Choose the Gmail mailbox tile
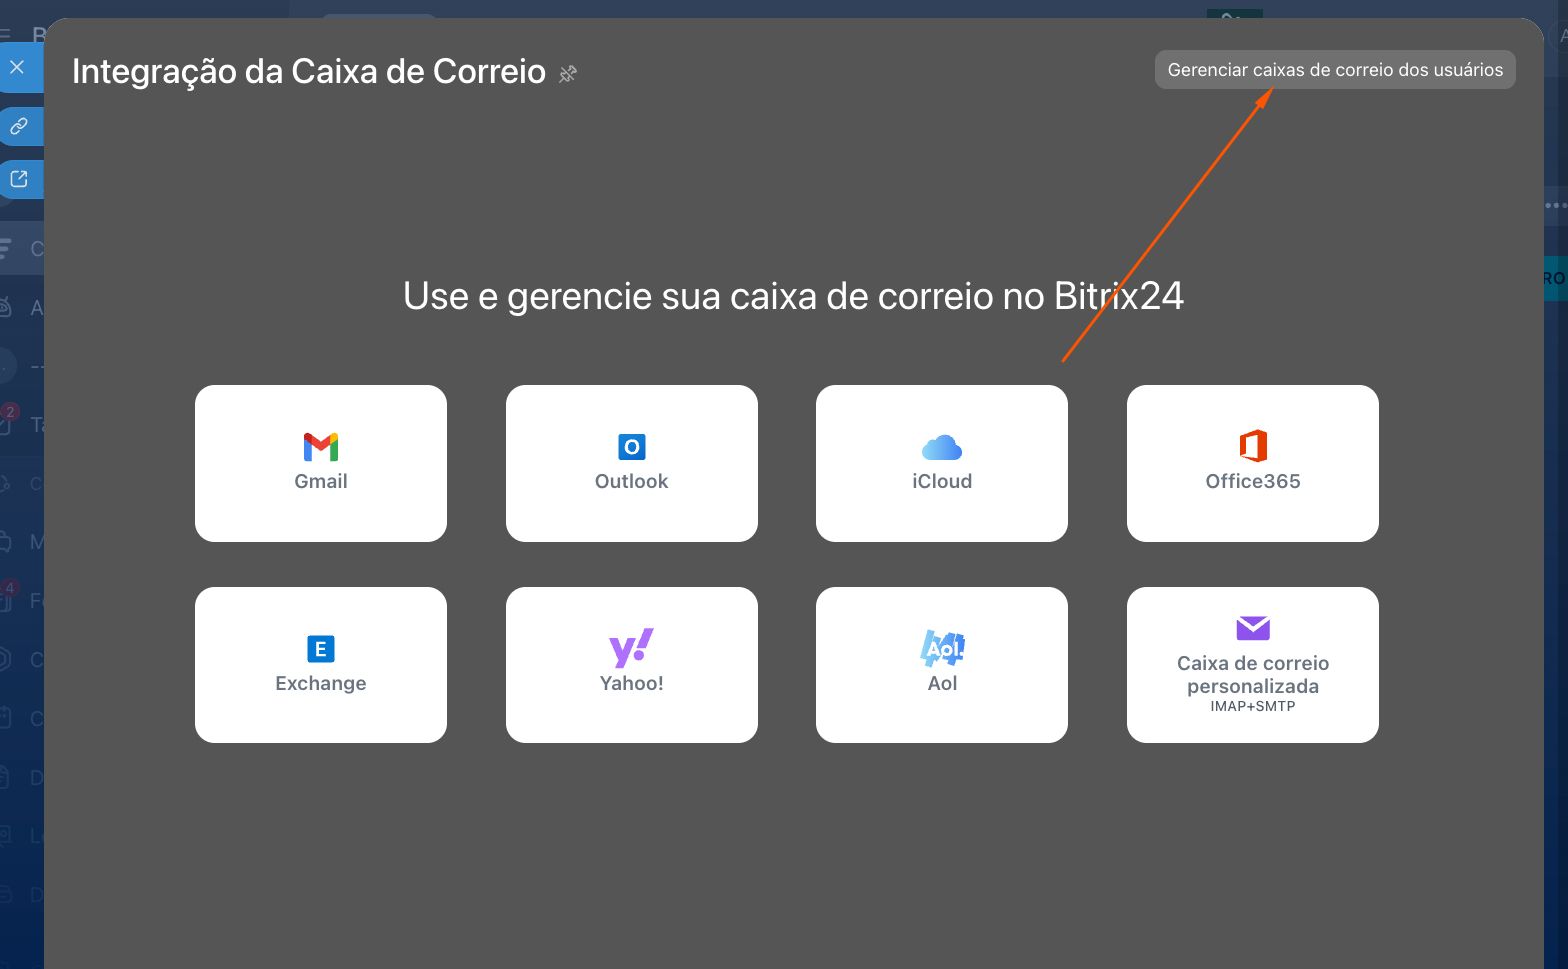The image size is (1568, 969). coord(321,463)
